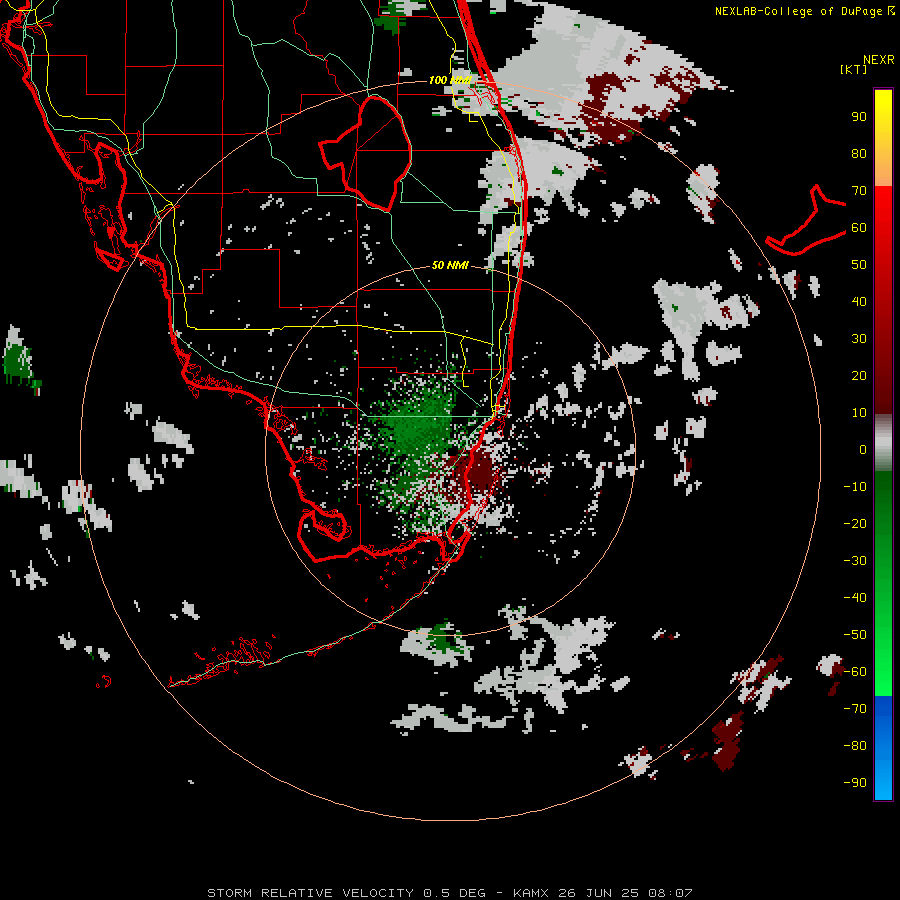Viewport: 900px width, 900px height.
Task: Click the -80 value on the velocity scale
Action: click(855, 746)
